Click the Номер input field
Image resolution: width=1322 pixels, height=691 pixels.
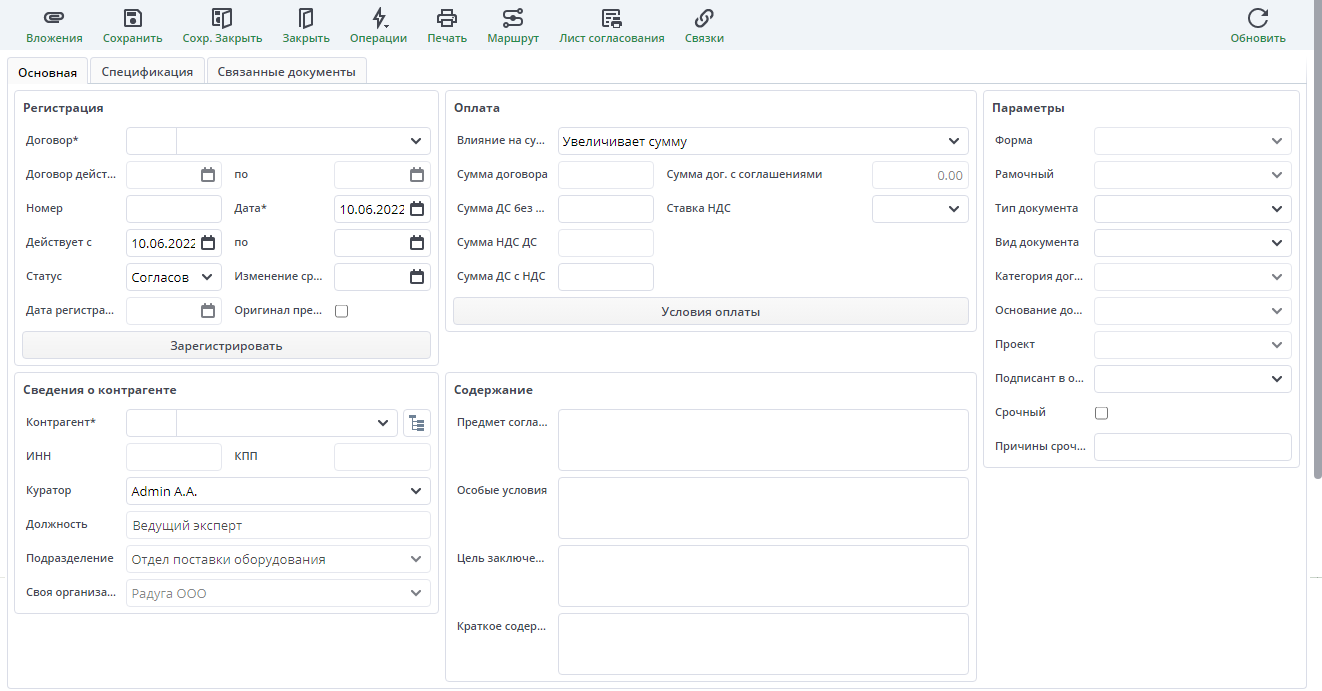pos(174,209)
